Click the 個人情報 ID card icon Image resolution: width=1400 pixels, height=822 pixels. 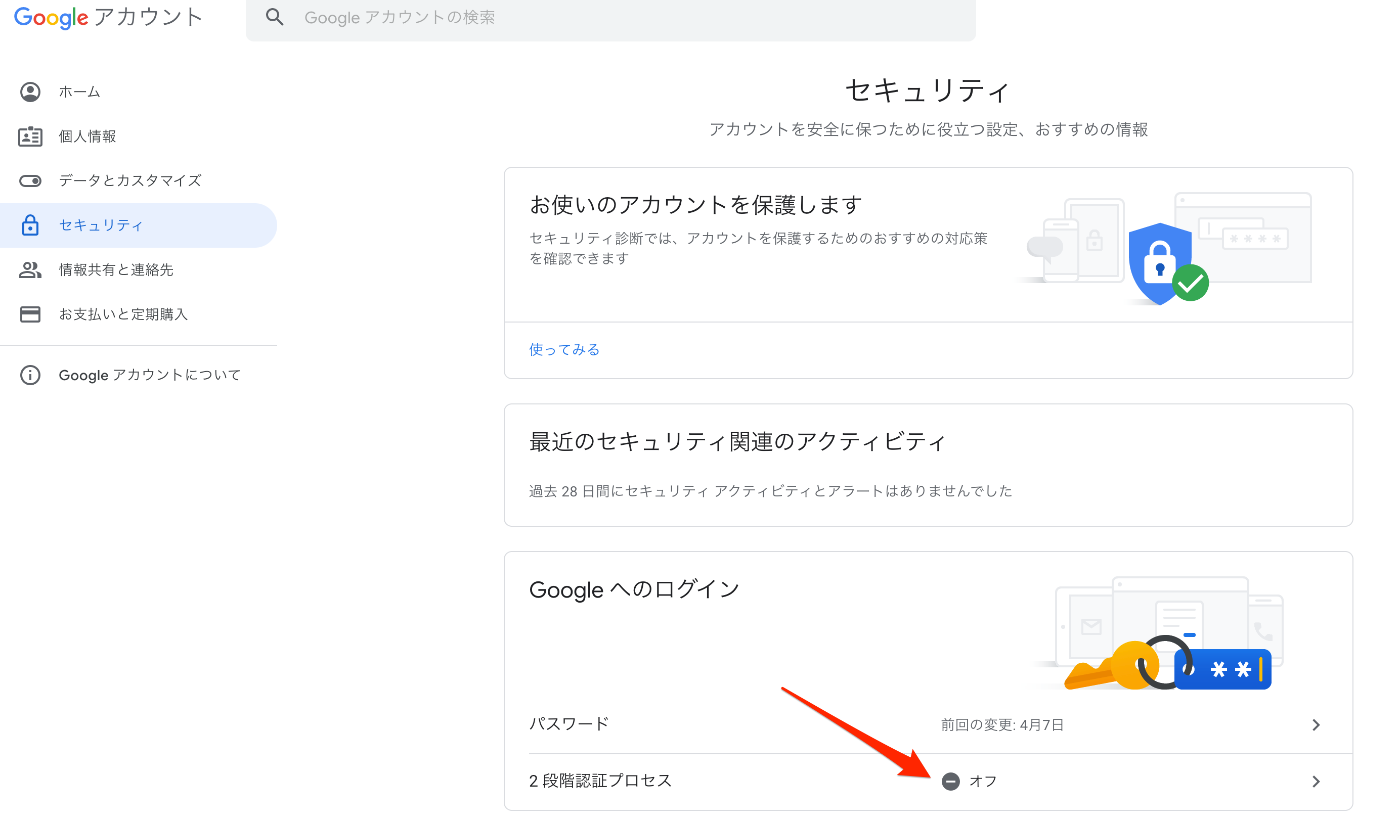tap(31, 136)
